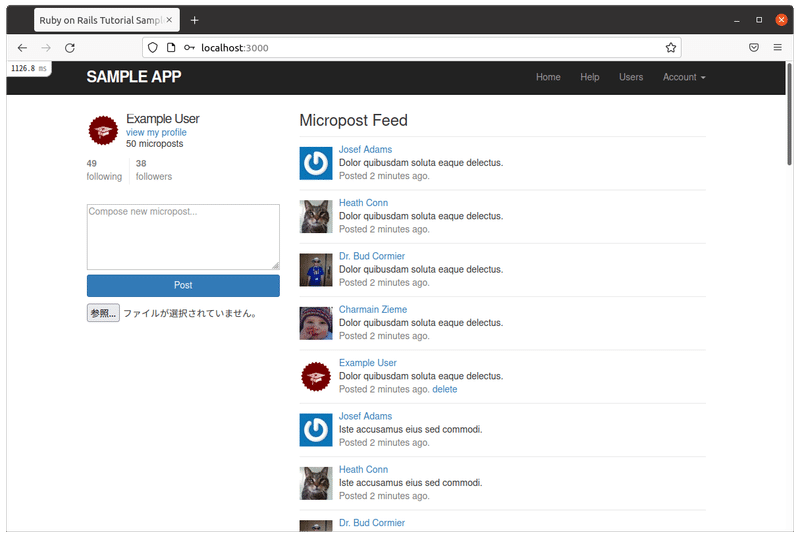Click Heath Conn's cat avatar thumbnail
The height and width of the screenshot is (538, 800).
coord(316,216)
